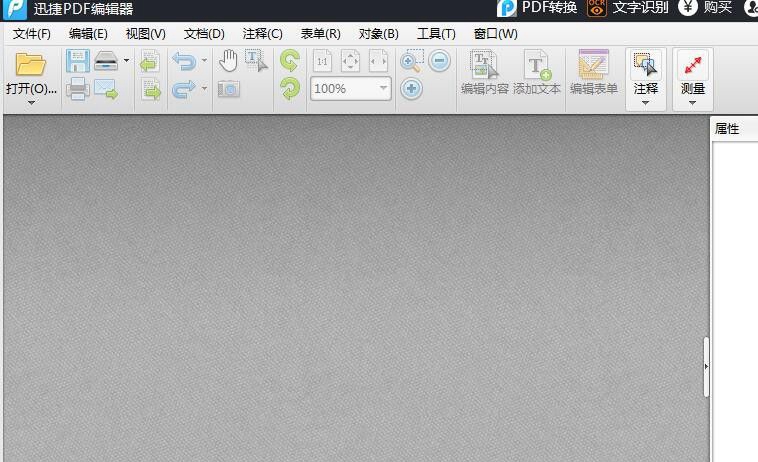Click the Measure (测量) toolbar icon

click(x=693, y=65)
